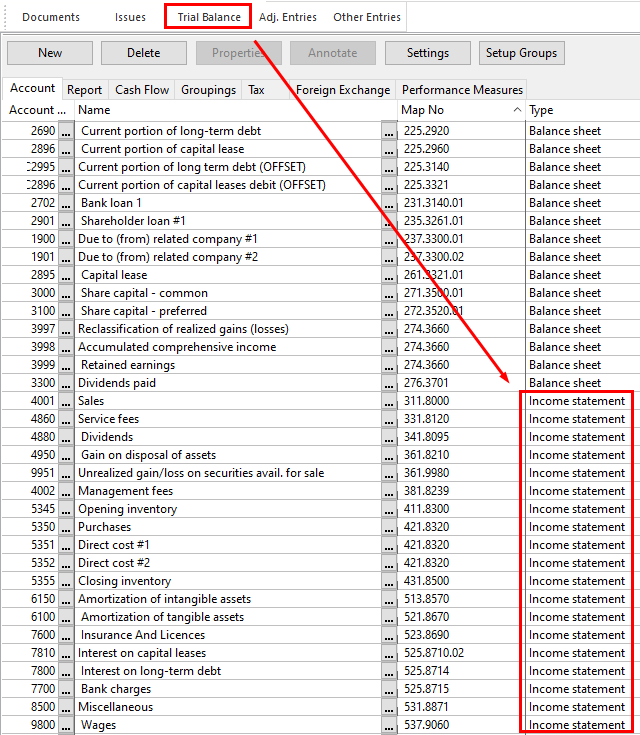Image resolution: width=640 pixels, height=735 pixels.
Task: Open ellipsis picker beside account 7600
Action: (66, 635)
